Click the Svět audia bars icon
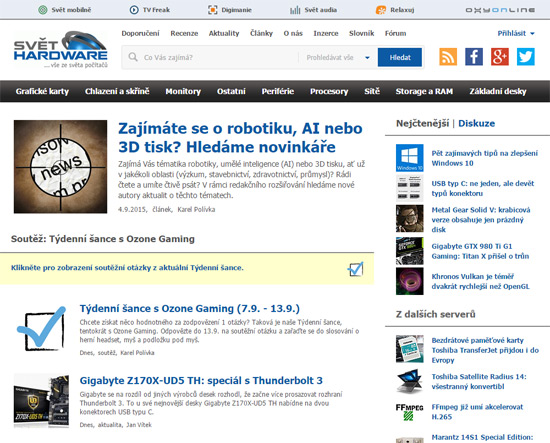550x443 pixels. coord(295,10)
